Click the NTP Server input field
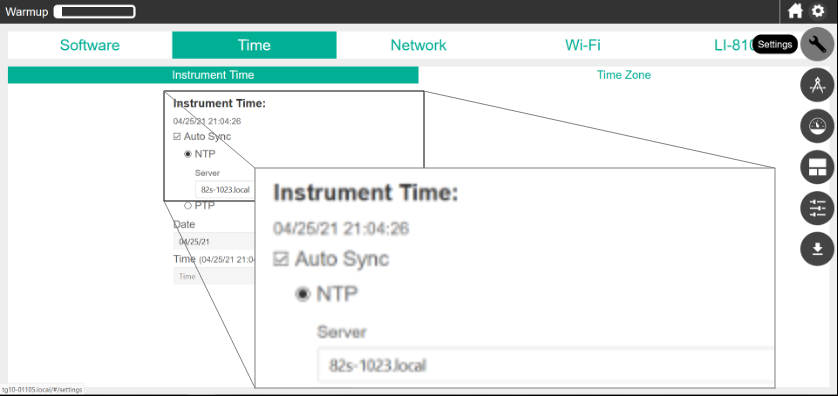Screen dimensions: 838x396 (x=224, y=190)
